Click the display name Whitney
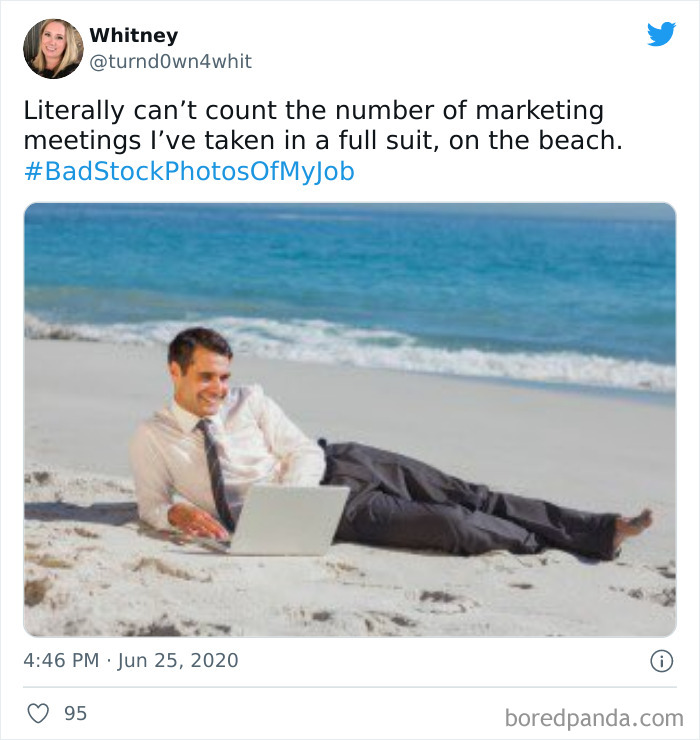 (133, 35)
